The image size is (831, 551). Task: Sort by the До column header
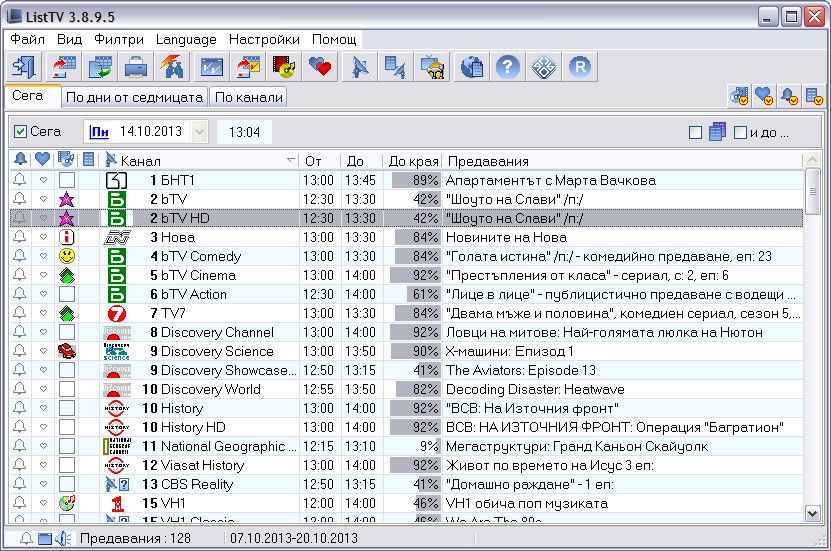click(x=360, y=161)
